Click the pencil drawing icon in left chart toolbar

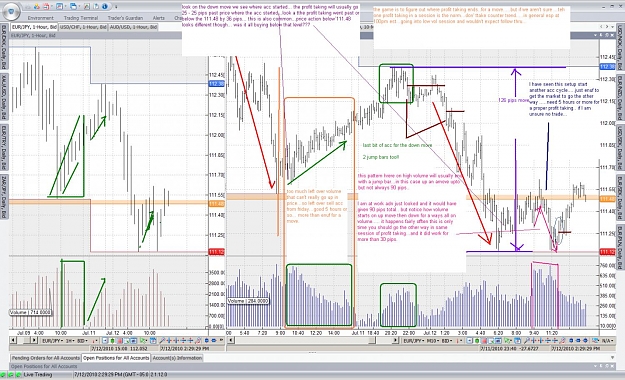(198, 341)
